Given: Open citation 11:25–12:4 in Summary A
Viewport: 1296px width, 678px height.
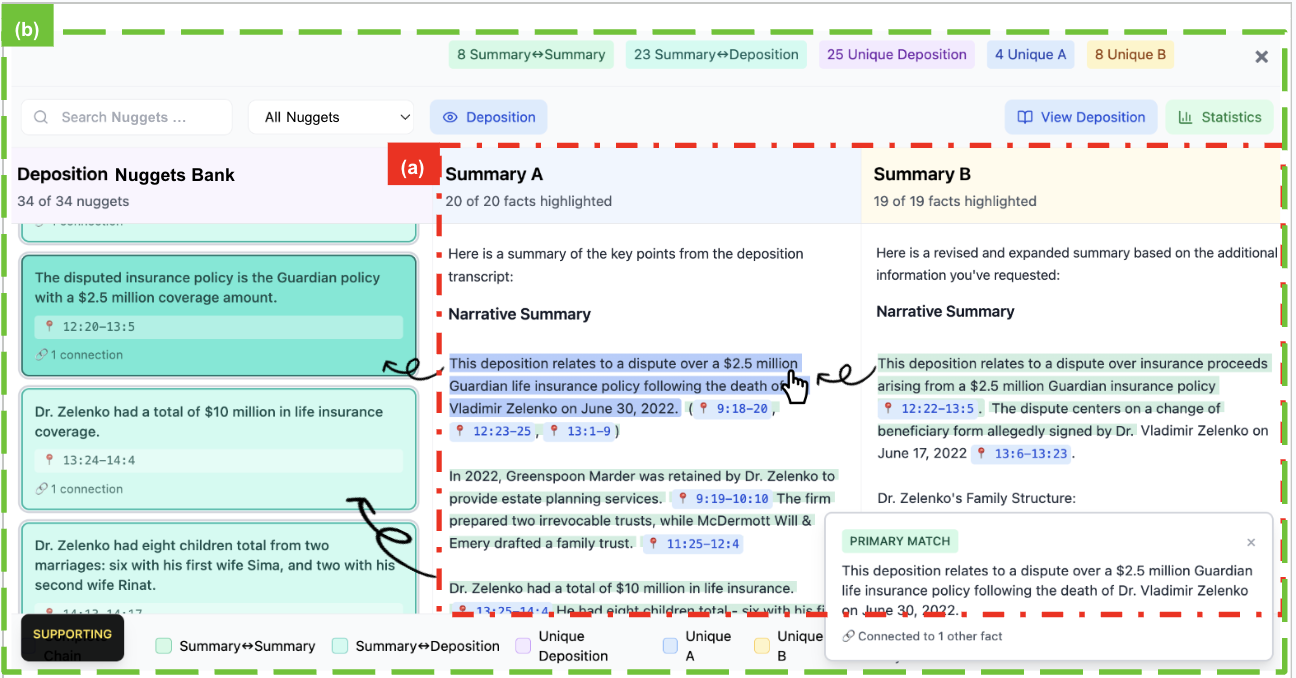Looking at the screenshot, I should click(x=694, y=544).
